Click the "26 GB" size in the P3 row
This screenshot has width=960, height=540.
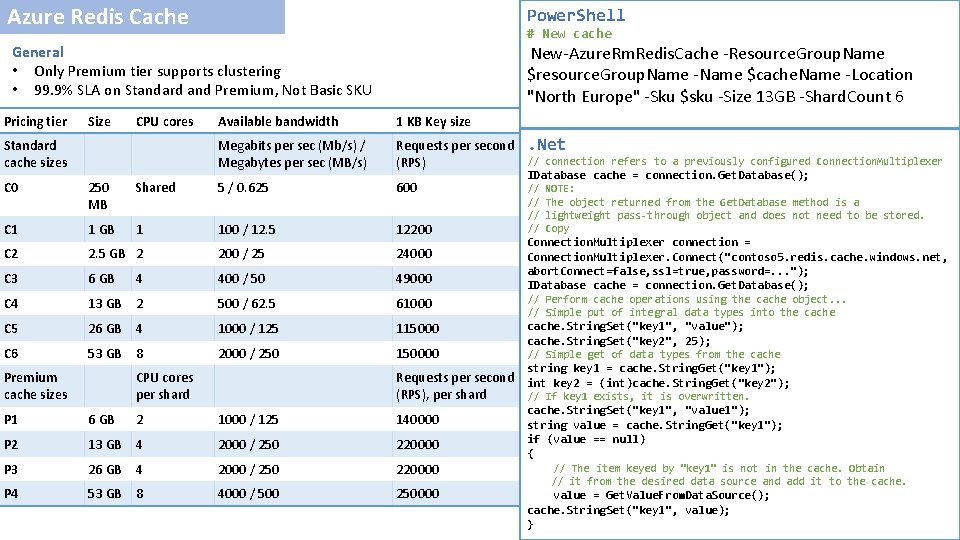105,470
